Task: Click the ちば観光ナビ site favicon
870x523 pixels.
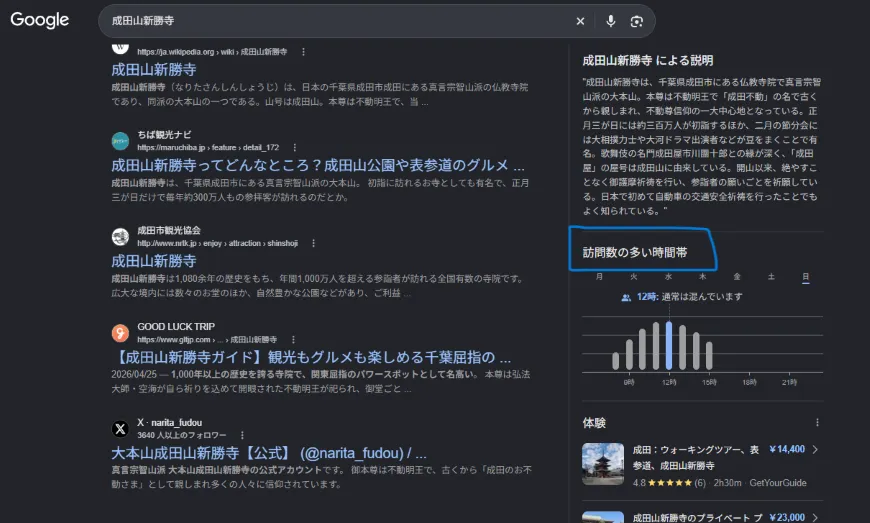Action: (120, 141)
